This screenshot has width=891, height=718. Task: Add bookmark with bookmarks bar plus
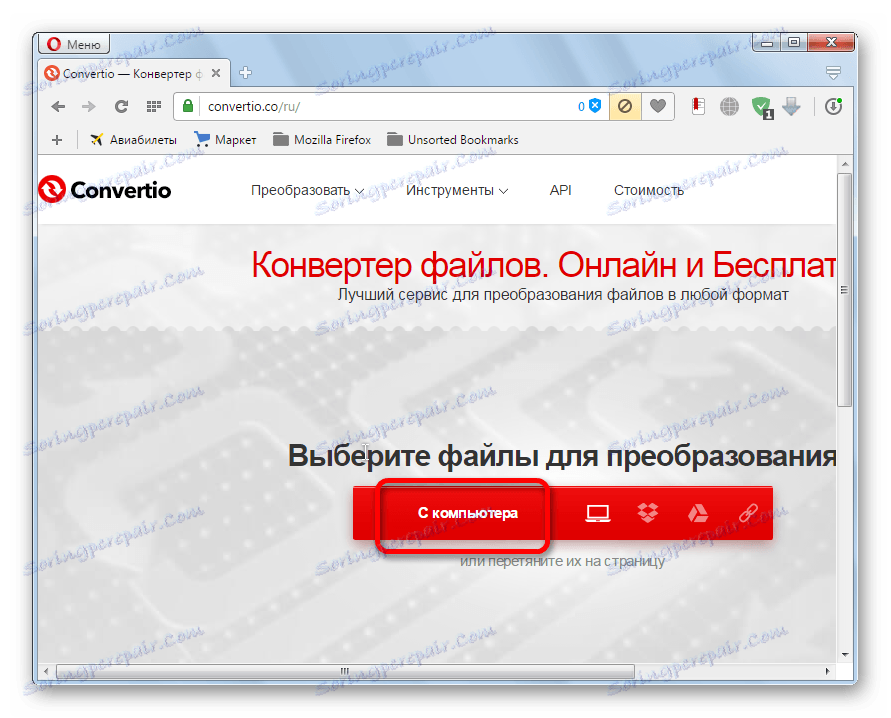[x=57, y=140]
